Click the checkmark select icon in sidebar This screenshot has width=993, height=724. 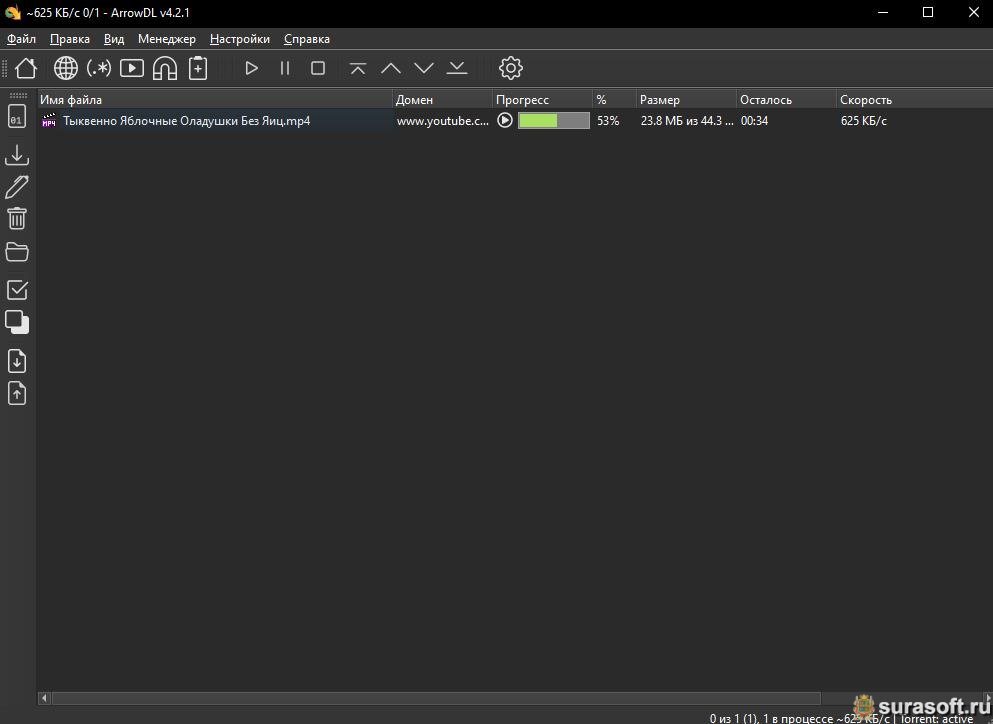pos(17,290)
